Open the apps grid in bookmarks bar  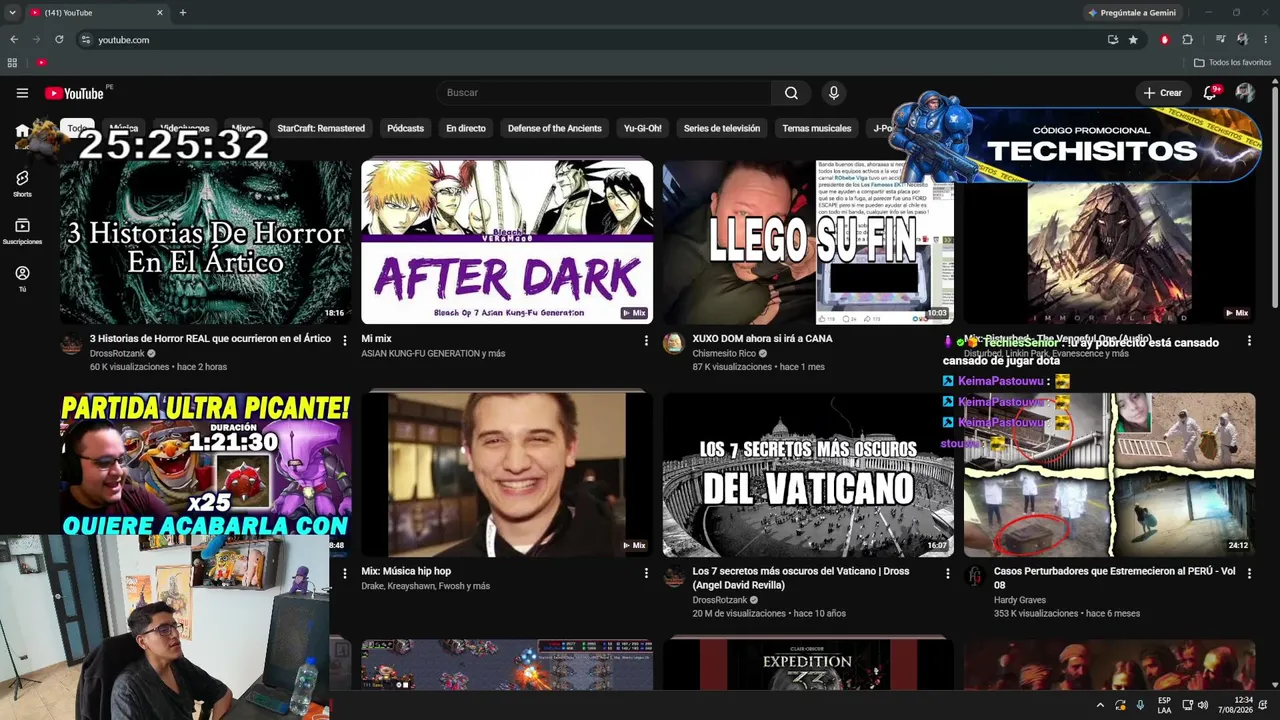point(12,63)
